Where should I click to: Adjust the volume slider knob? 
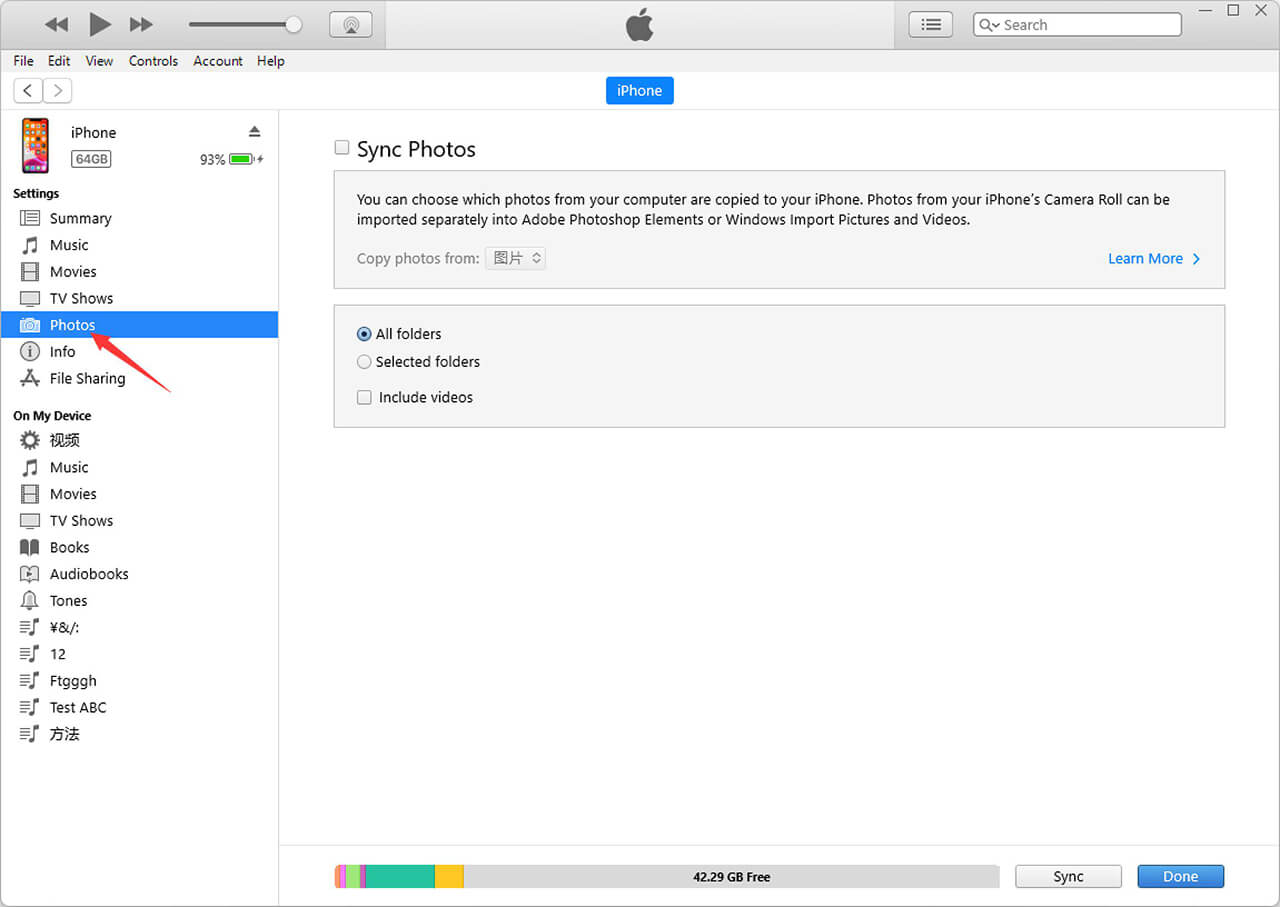click(293, 24)
